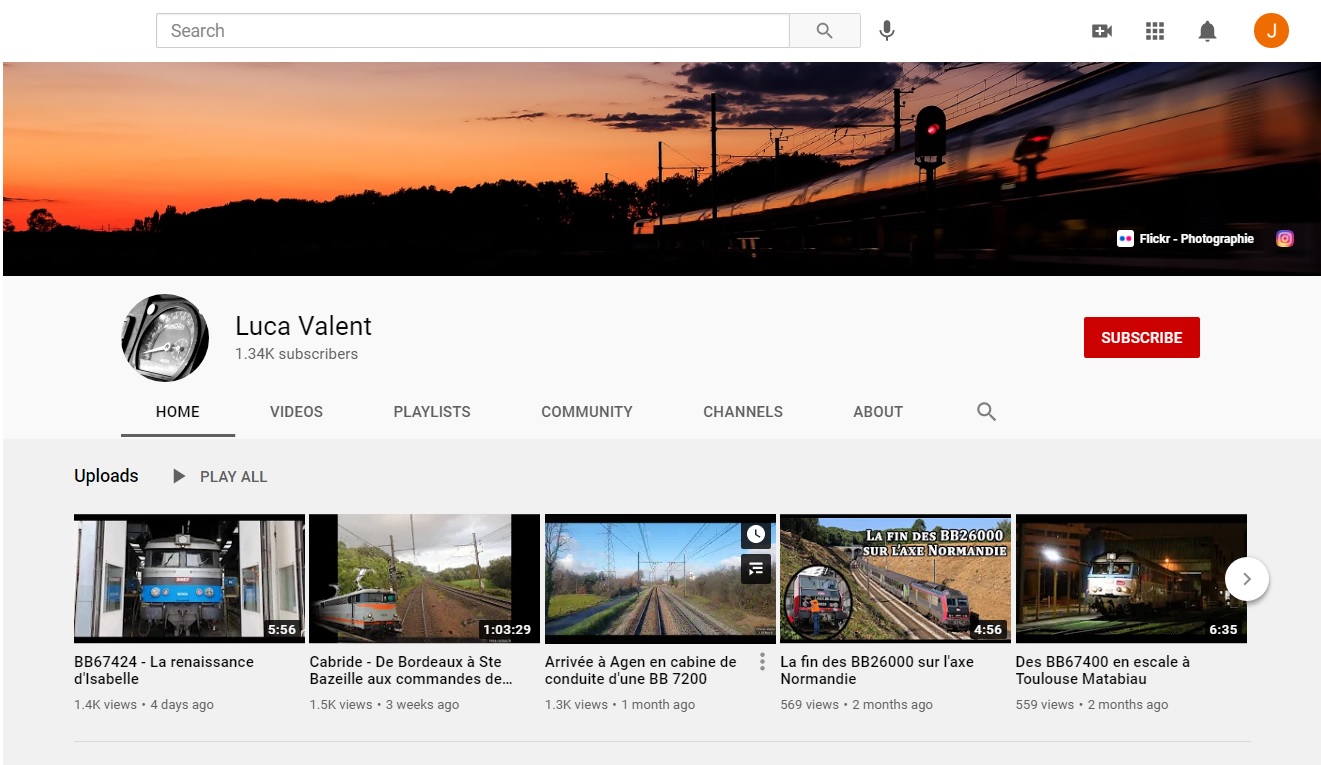The width and height of the screenshot is (1321, 765).
Task: Switch to the Videos tab
Action: tap(296, 412)
